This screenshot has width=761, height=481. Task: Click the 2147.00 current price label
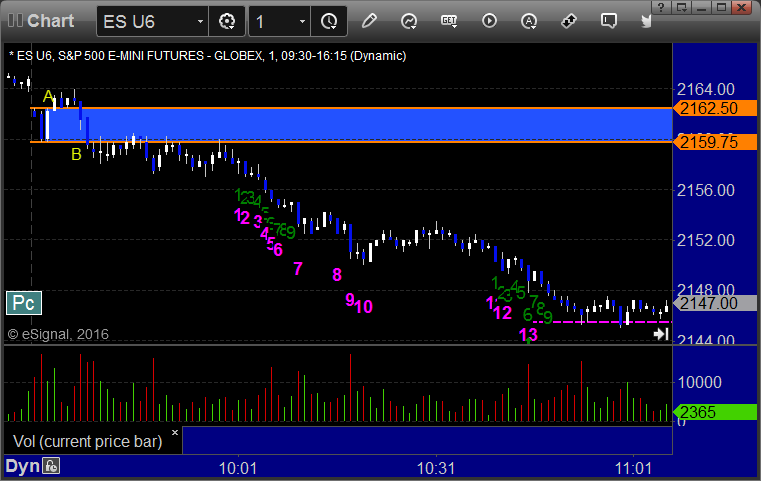click(714, 303)
